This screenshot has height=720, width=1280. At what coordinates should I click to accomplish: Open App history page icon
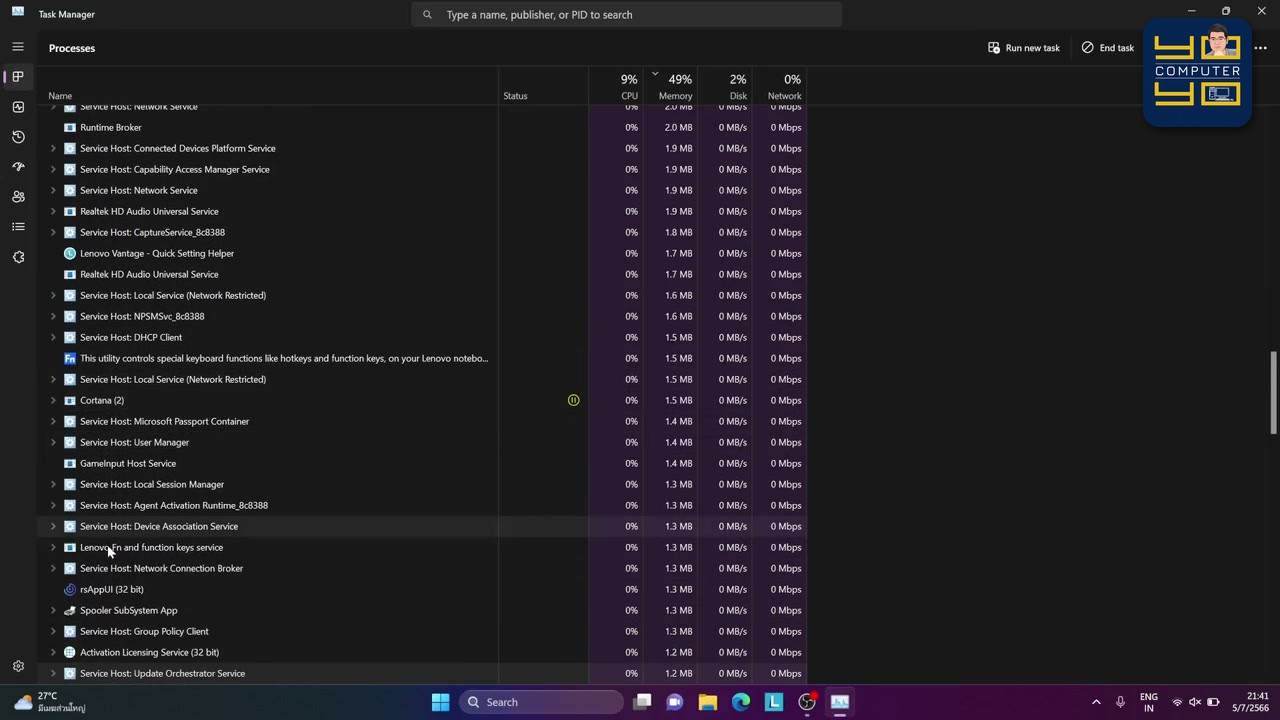pyautogui.click(x=18, y=137)
